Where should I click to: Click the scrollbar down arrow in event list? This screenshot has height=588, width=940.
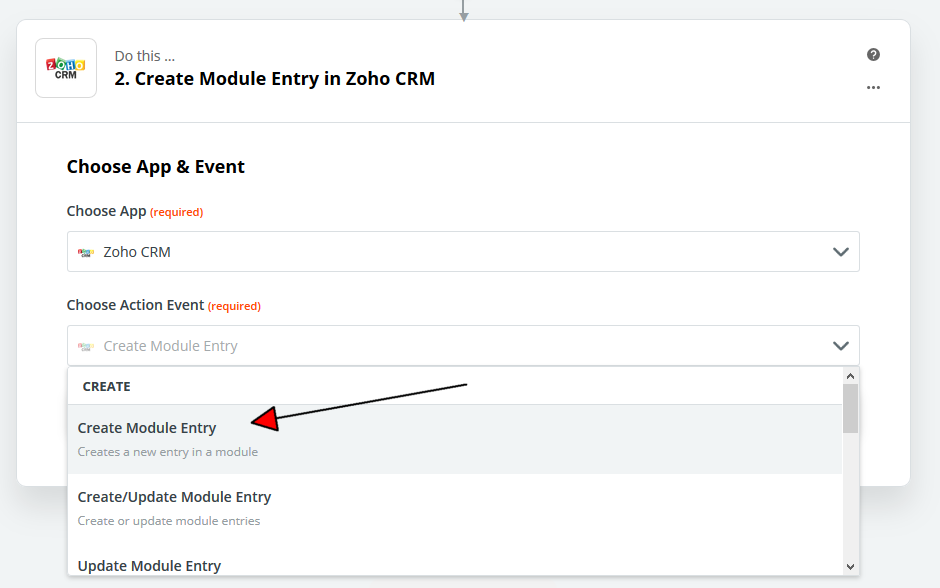click(851, 566)
